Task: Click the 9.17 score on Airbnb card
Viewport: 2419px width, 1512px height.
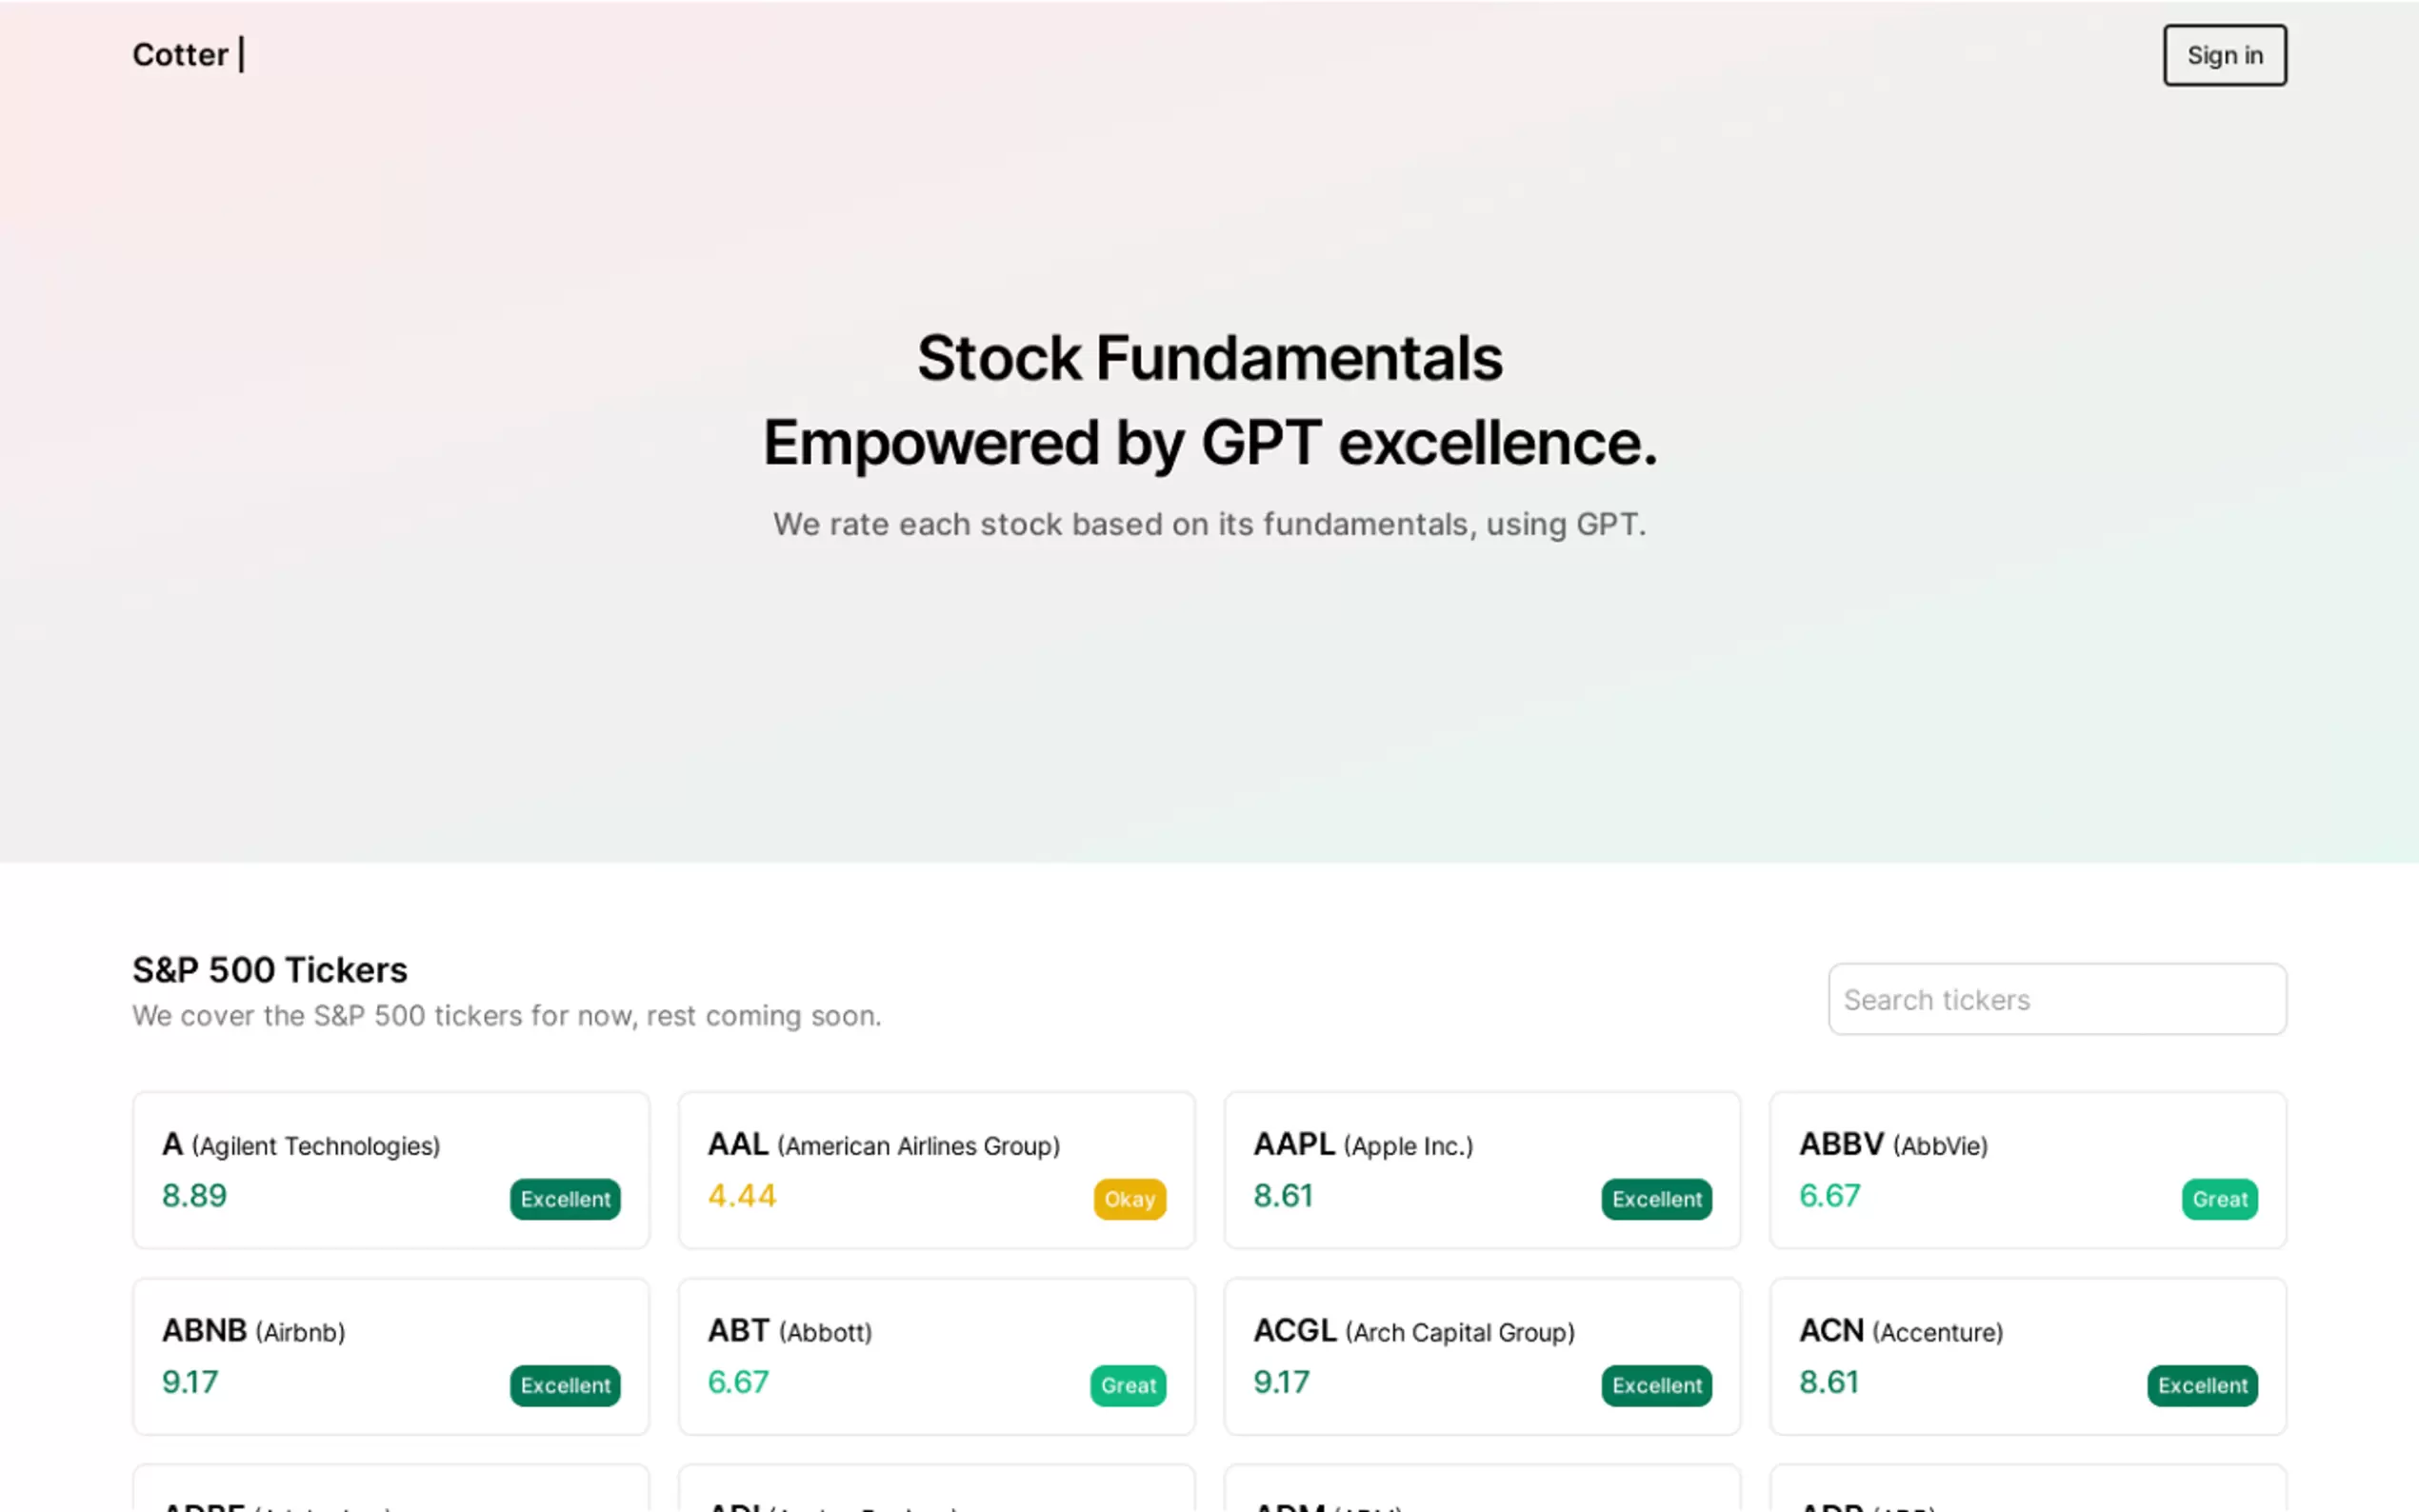Action: click(190, 1382)
